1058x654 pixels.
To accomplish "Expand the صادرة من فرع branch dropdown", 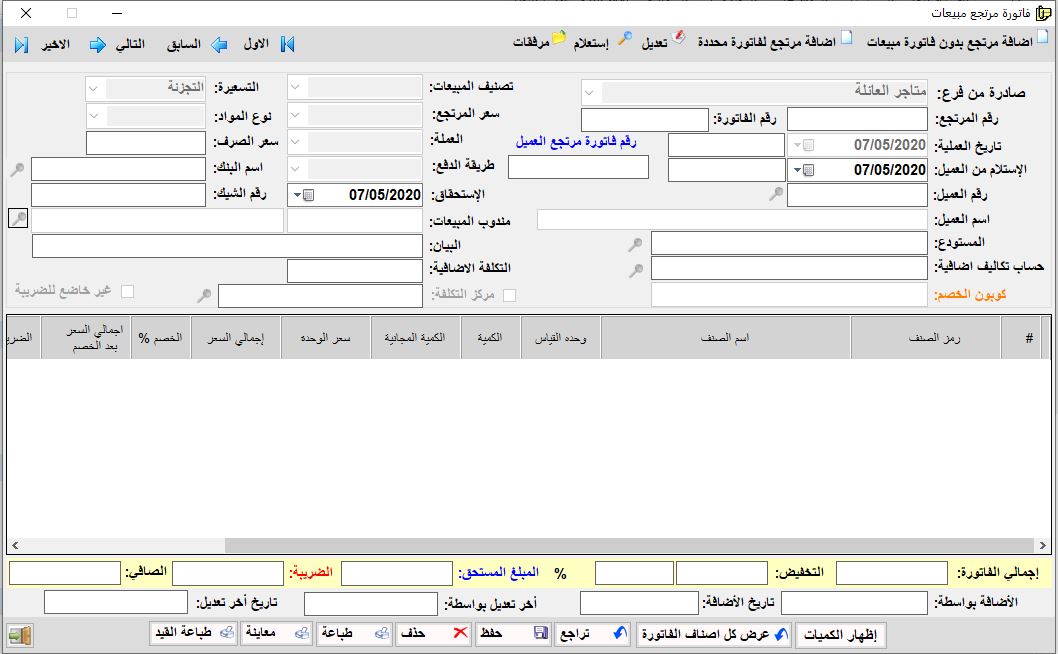I will point(590,92).
